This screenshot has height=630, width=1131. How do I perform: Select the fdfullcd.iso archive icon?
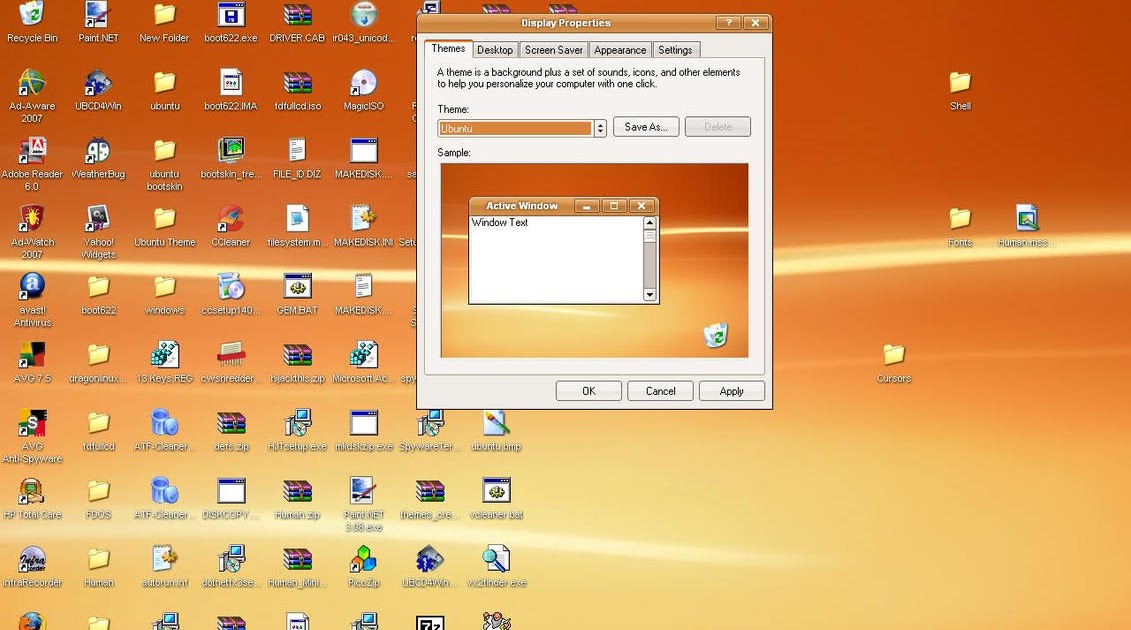coord(297,82)
